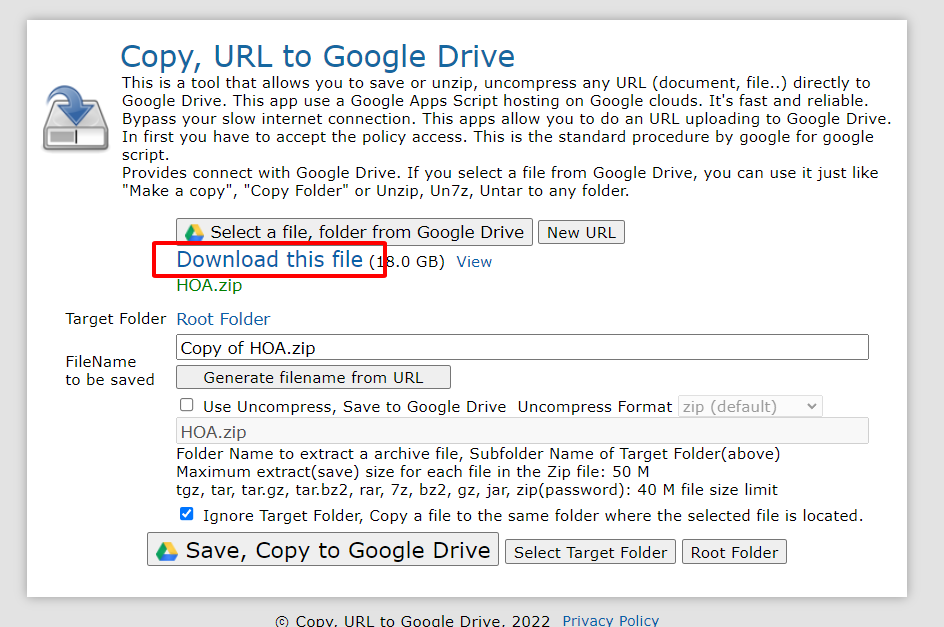Open the Root Folder target link
Image resolution: width=944 pixels, height=627 pixels.
point(223,319)
